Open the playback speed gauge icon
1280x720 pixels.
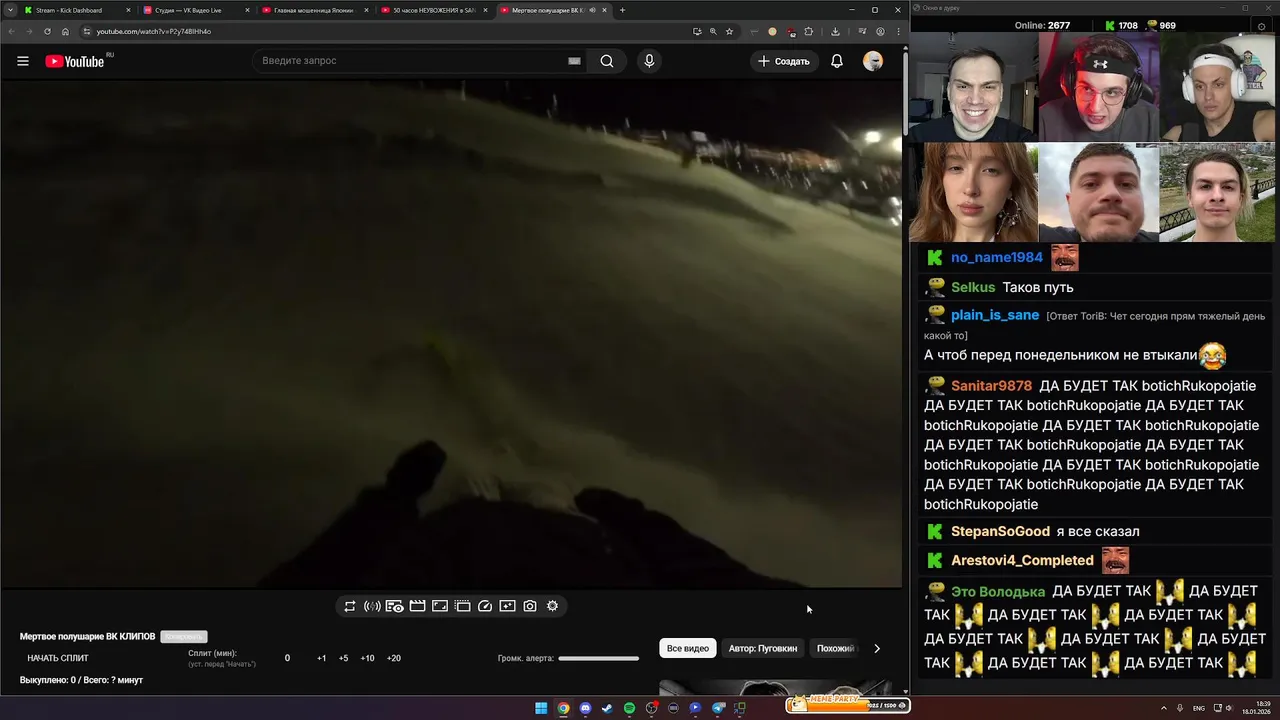(485, 606)
